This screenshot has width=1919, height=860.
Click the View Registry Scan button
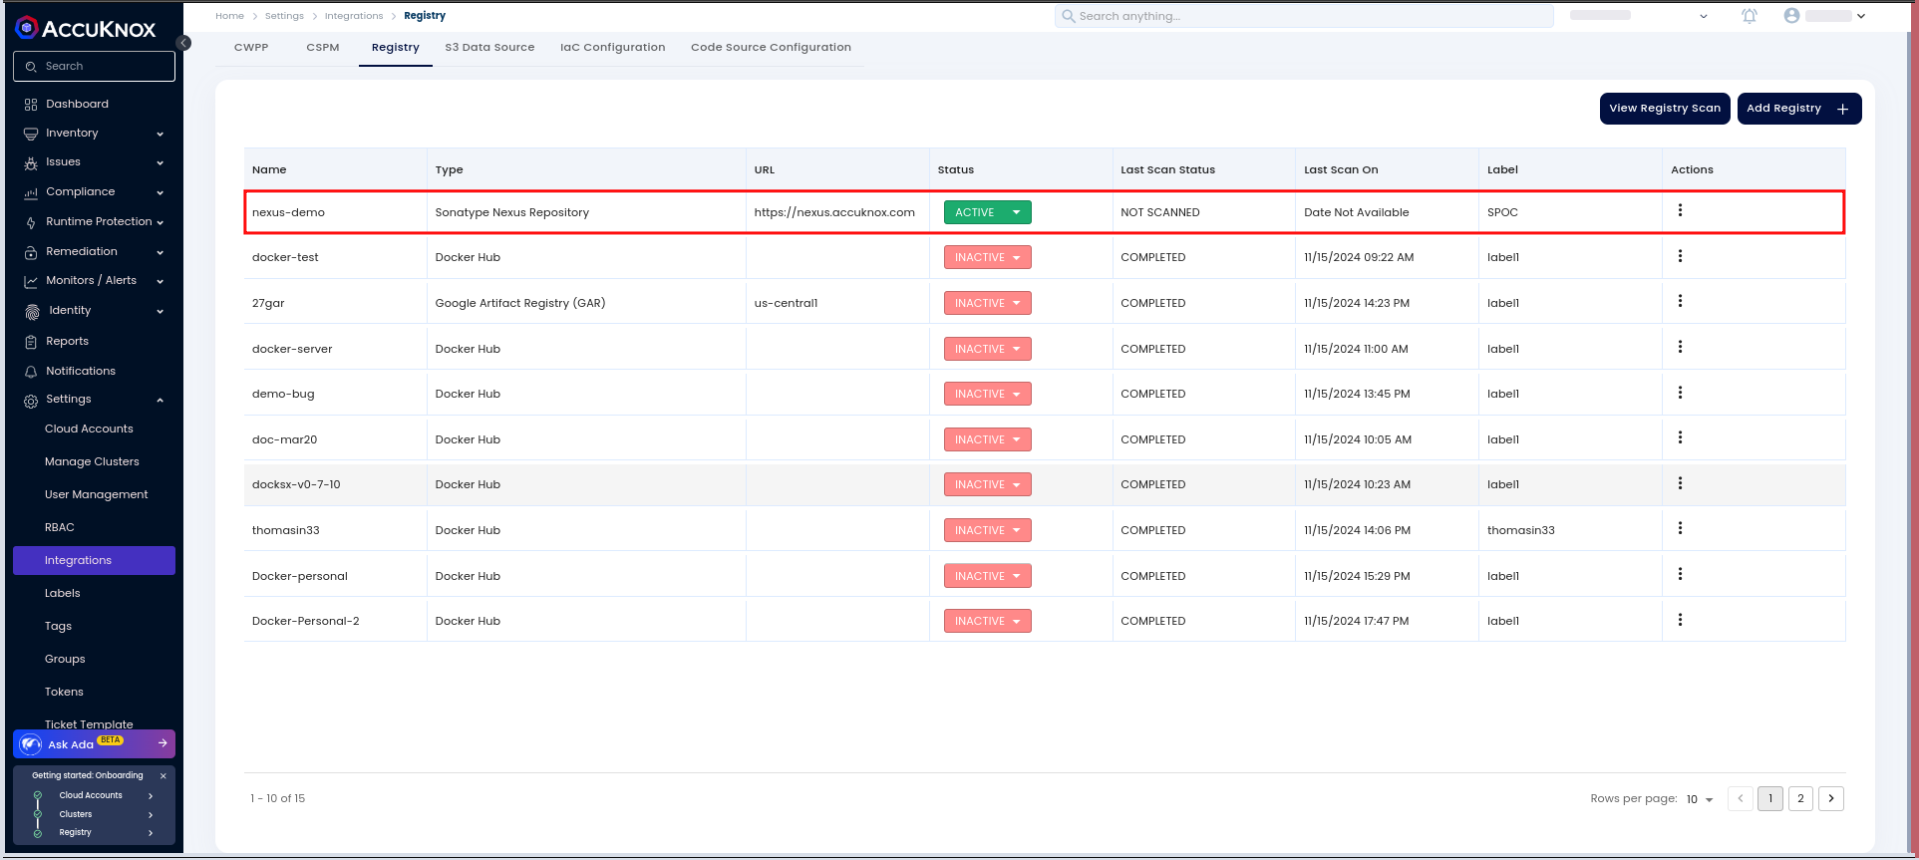tap(1665, 108)
